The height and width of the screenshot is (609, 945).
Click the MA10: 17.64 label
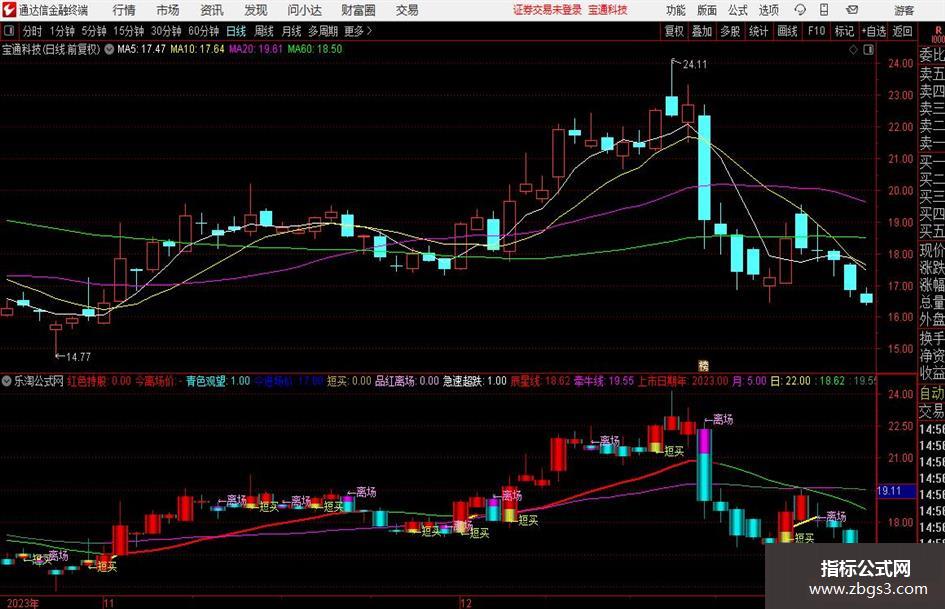197,49
